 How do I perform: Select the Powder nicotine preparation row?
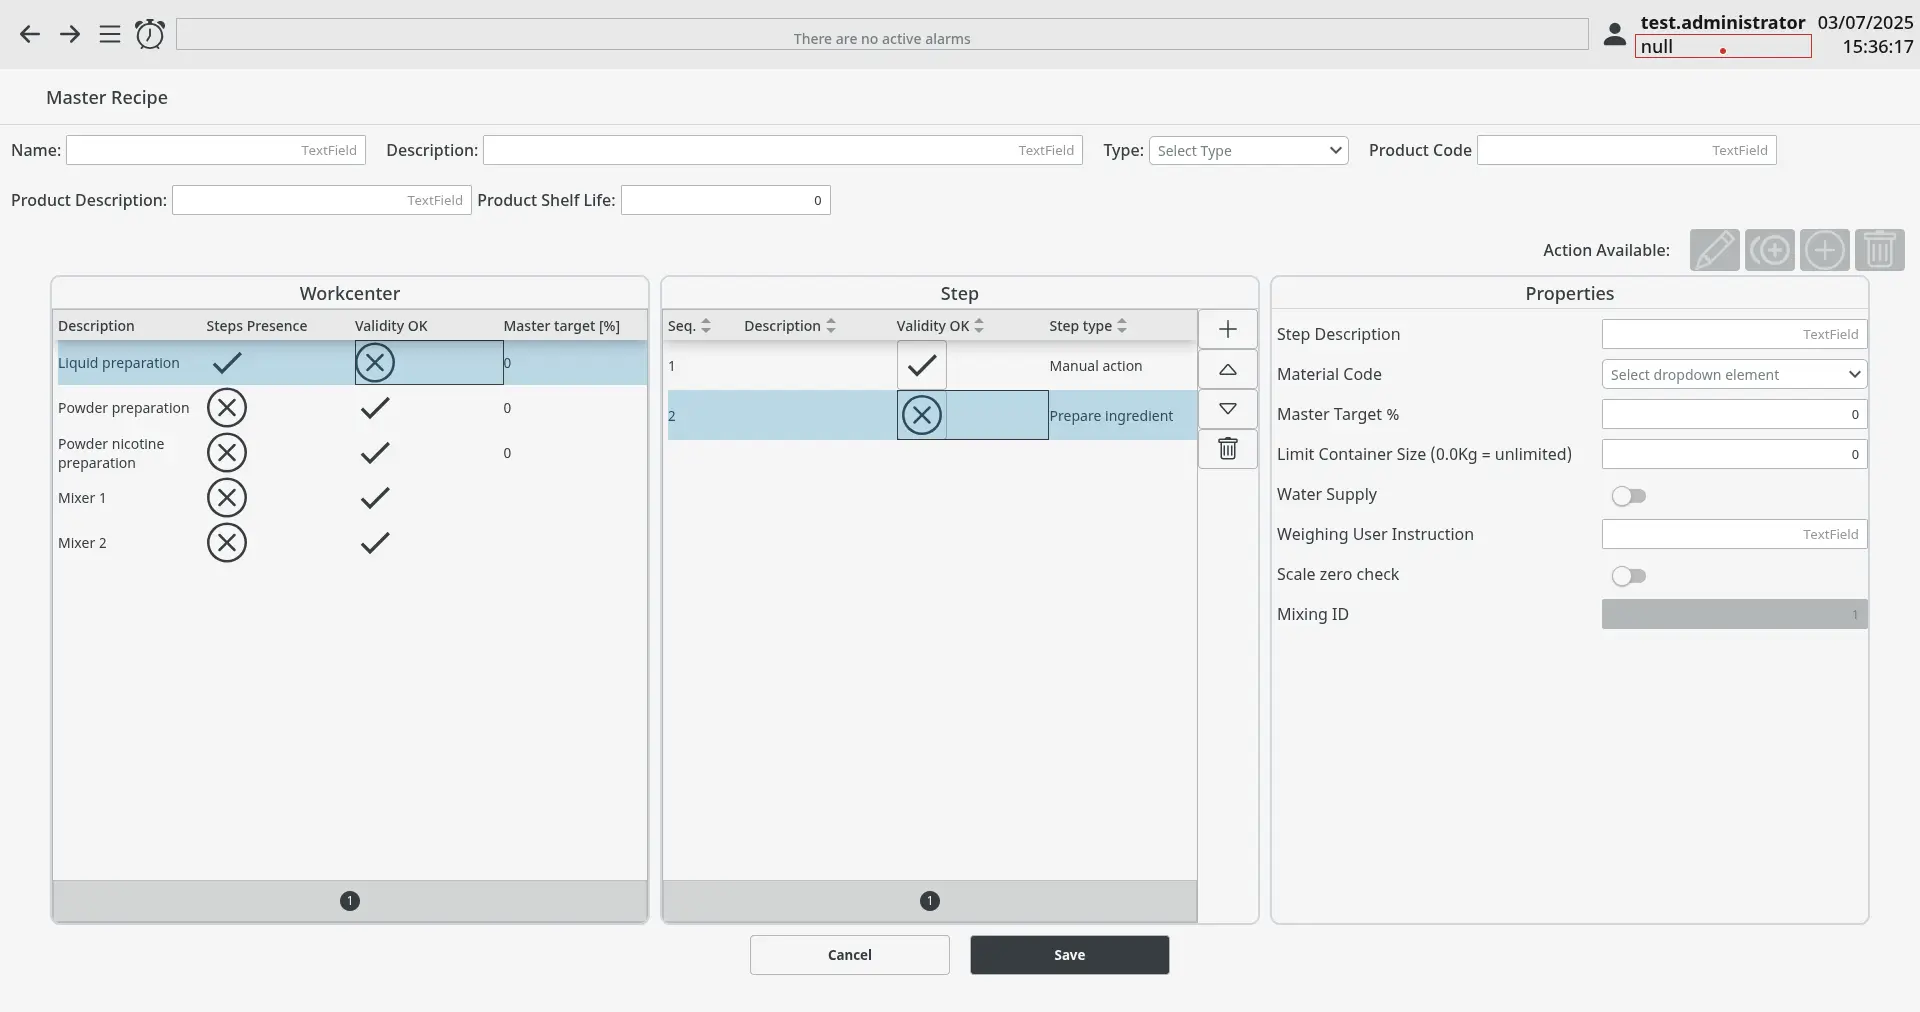pos(350,453)
